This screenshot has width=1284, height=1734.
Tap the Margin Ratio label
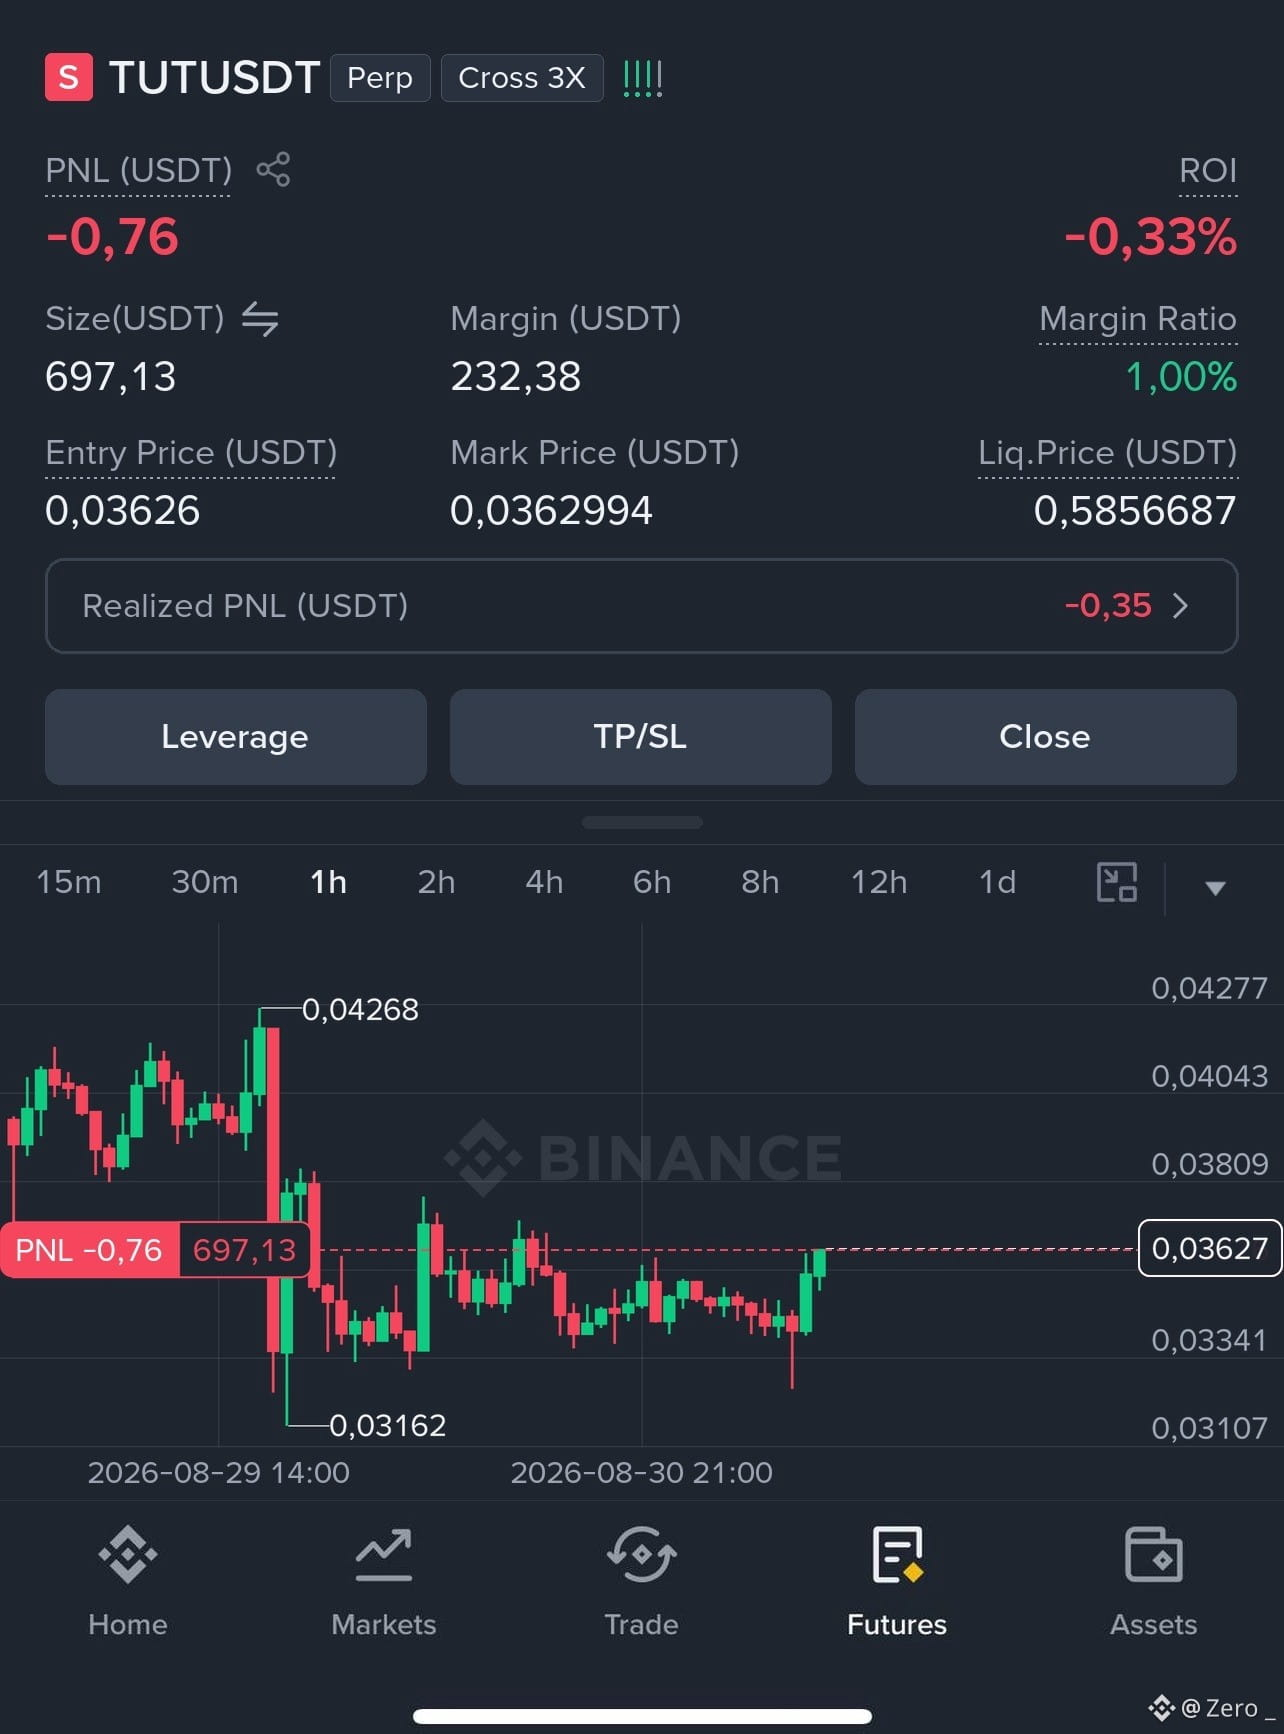coord(1138,319)
